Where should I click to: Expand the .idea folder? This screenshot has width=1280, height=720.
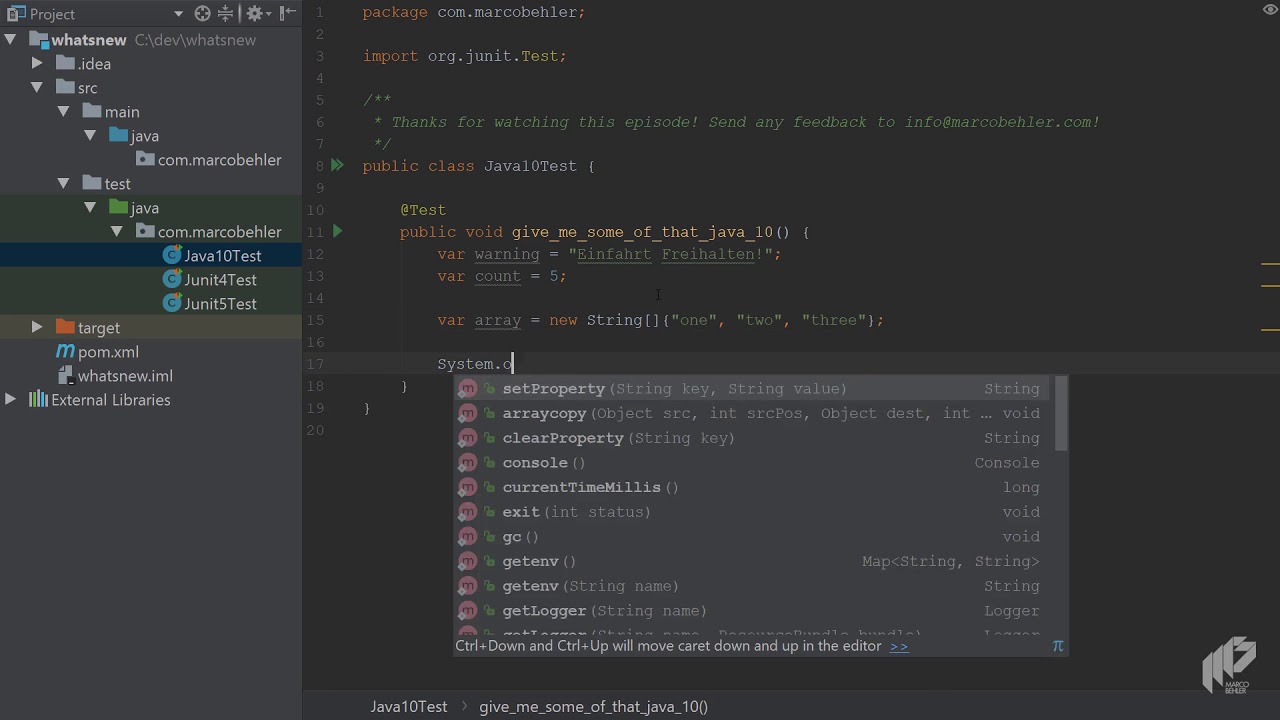pos(37,63)
